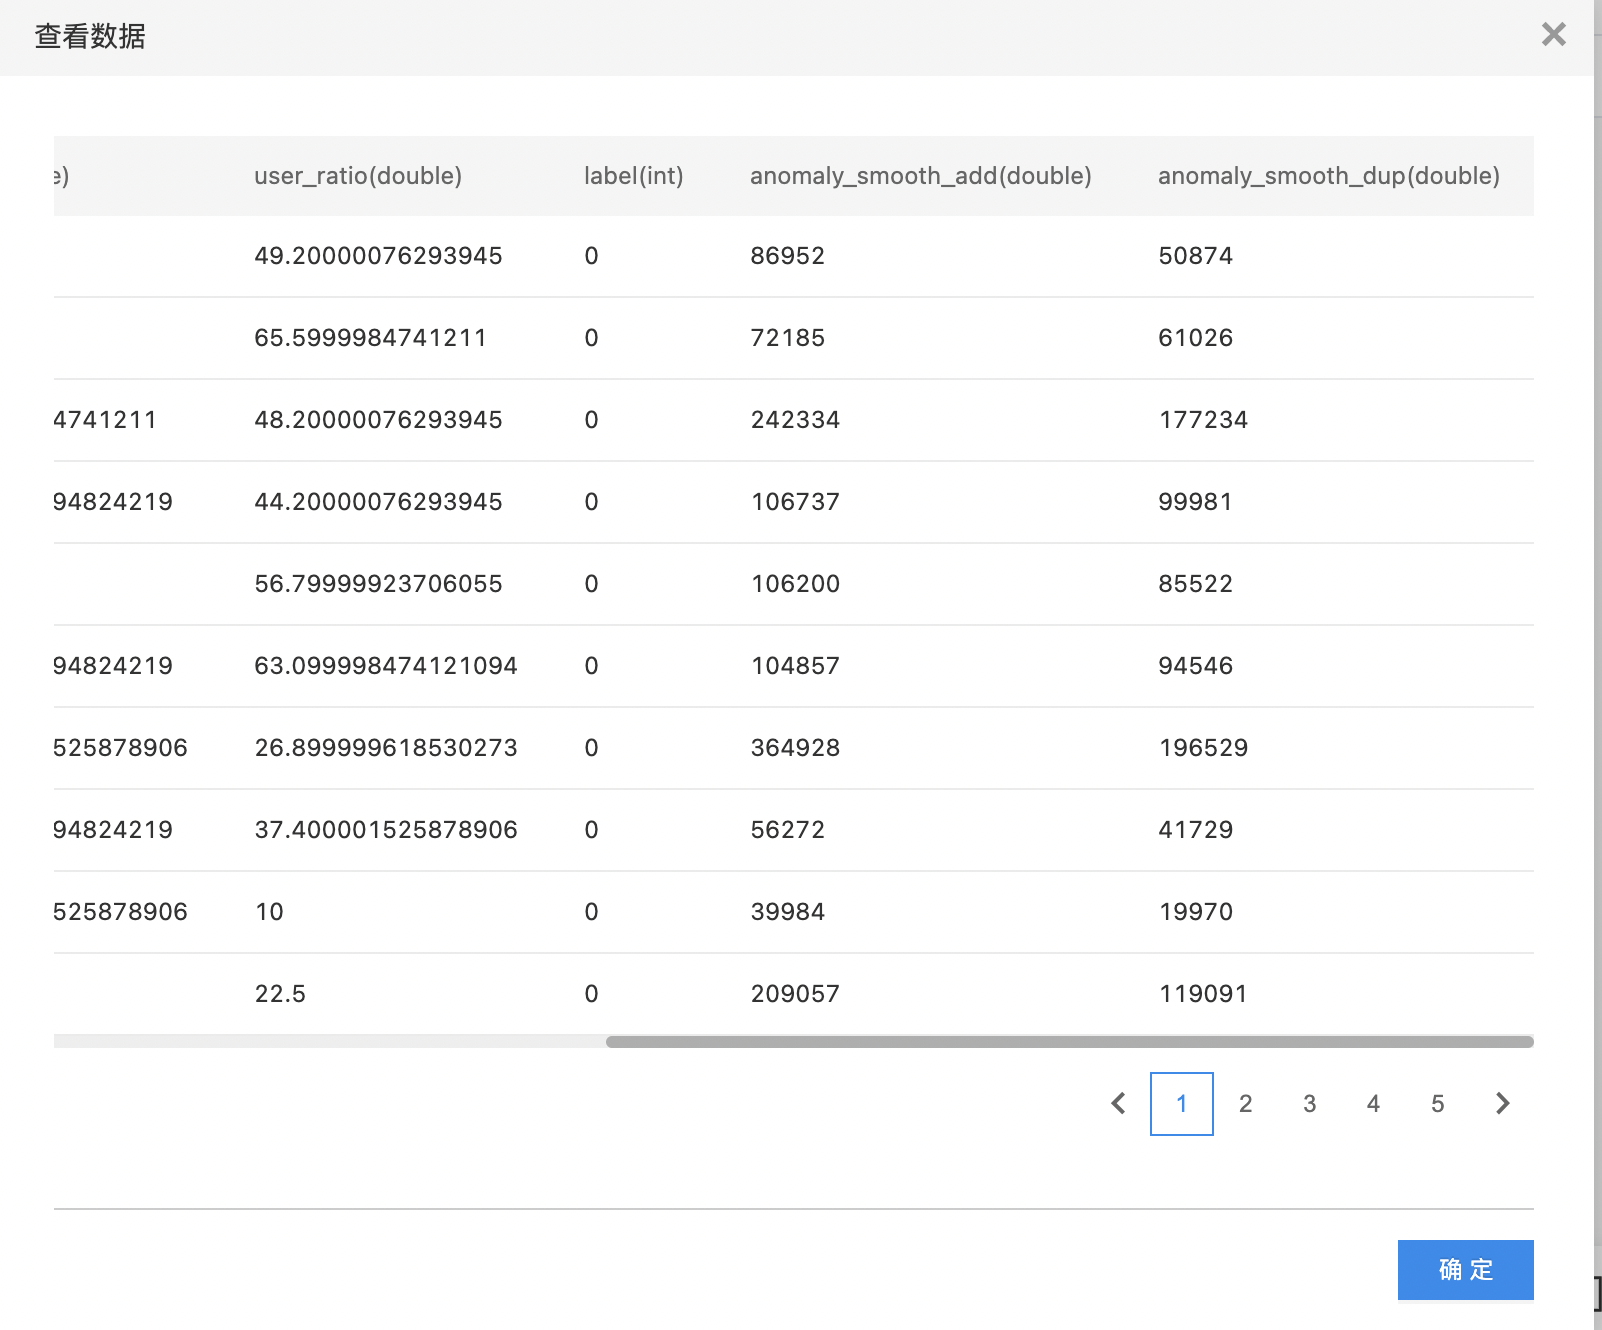This screenshot has width=1602, height=1330.
Task: Click the cell showing 196529
Action: point(1203,748)
